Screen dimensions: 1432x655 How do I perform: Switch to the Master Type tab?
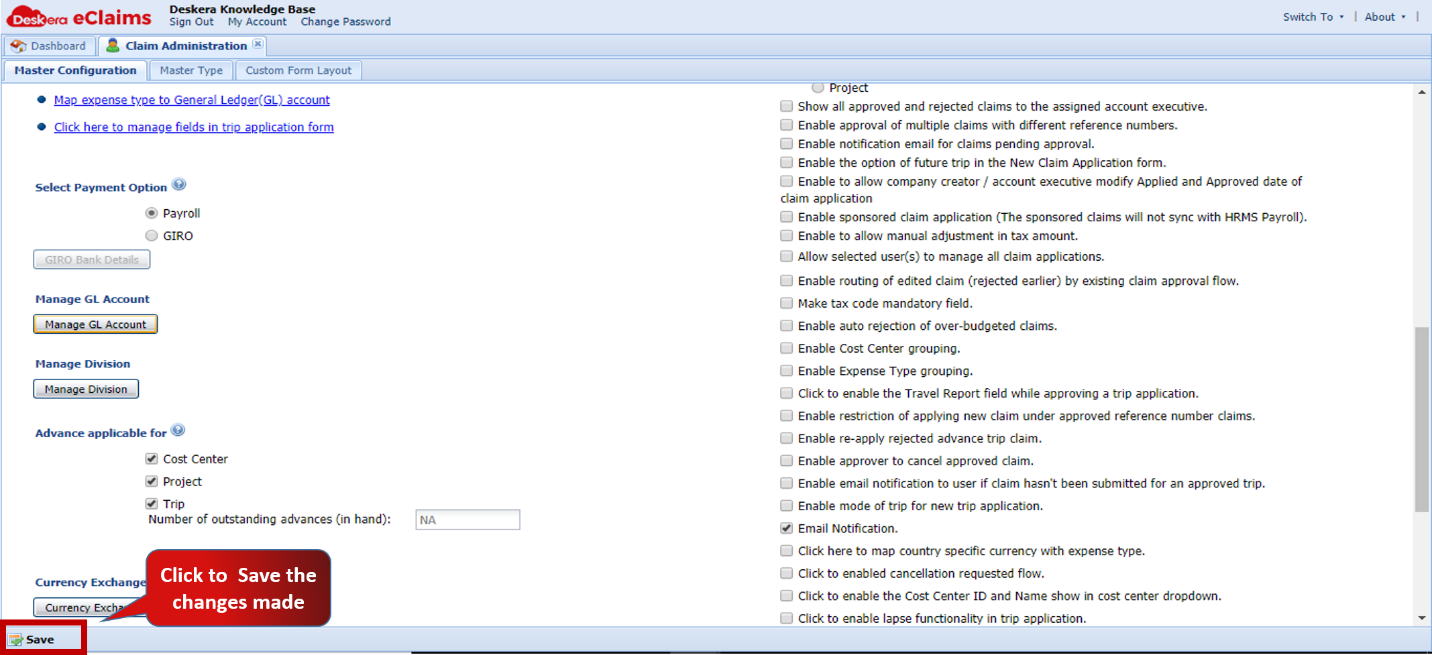coord(191,70)
